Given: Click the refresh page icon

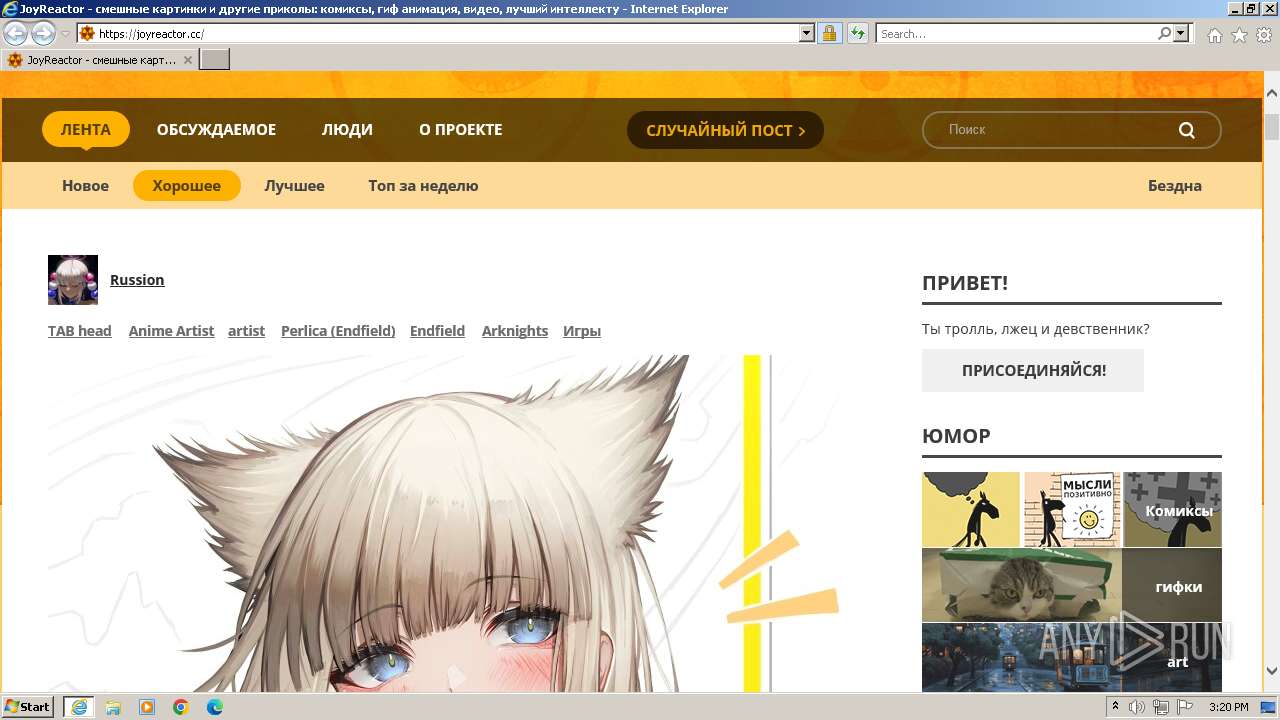Looking at the screenshot, I should click(x=857, y=34).
